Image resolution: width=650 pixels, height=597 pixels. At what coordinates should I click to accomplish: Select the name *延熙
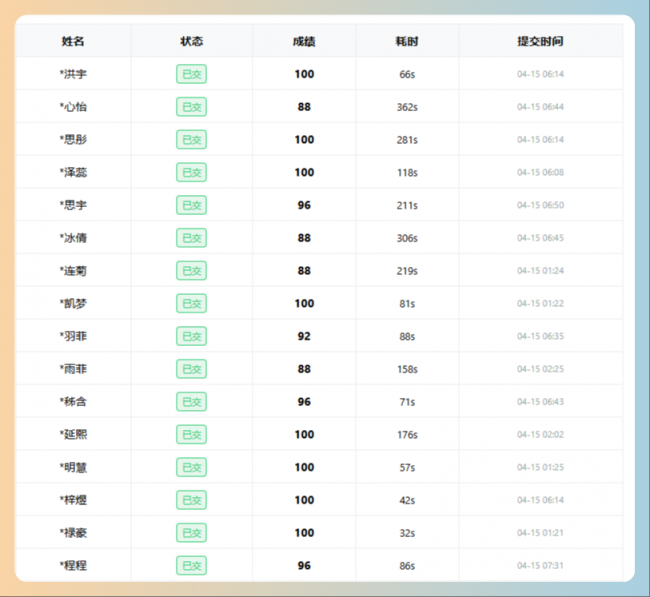coord(74,434)
